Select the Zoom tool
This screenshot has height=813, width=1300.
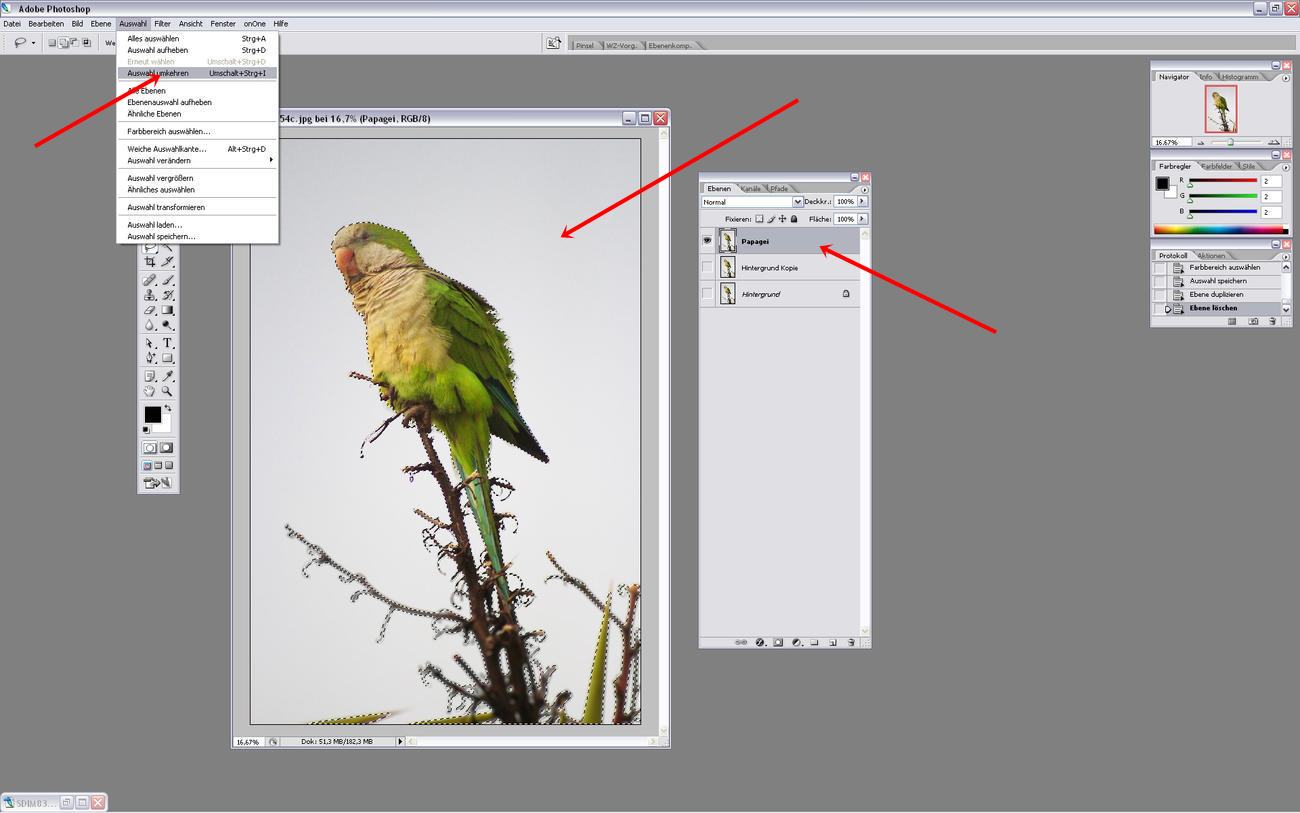pyautogui.click(x=167, y=391)
